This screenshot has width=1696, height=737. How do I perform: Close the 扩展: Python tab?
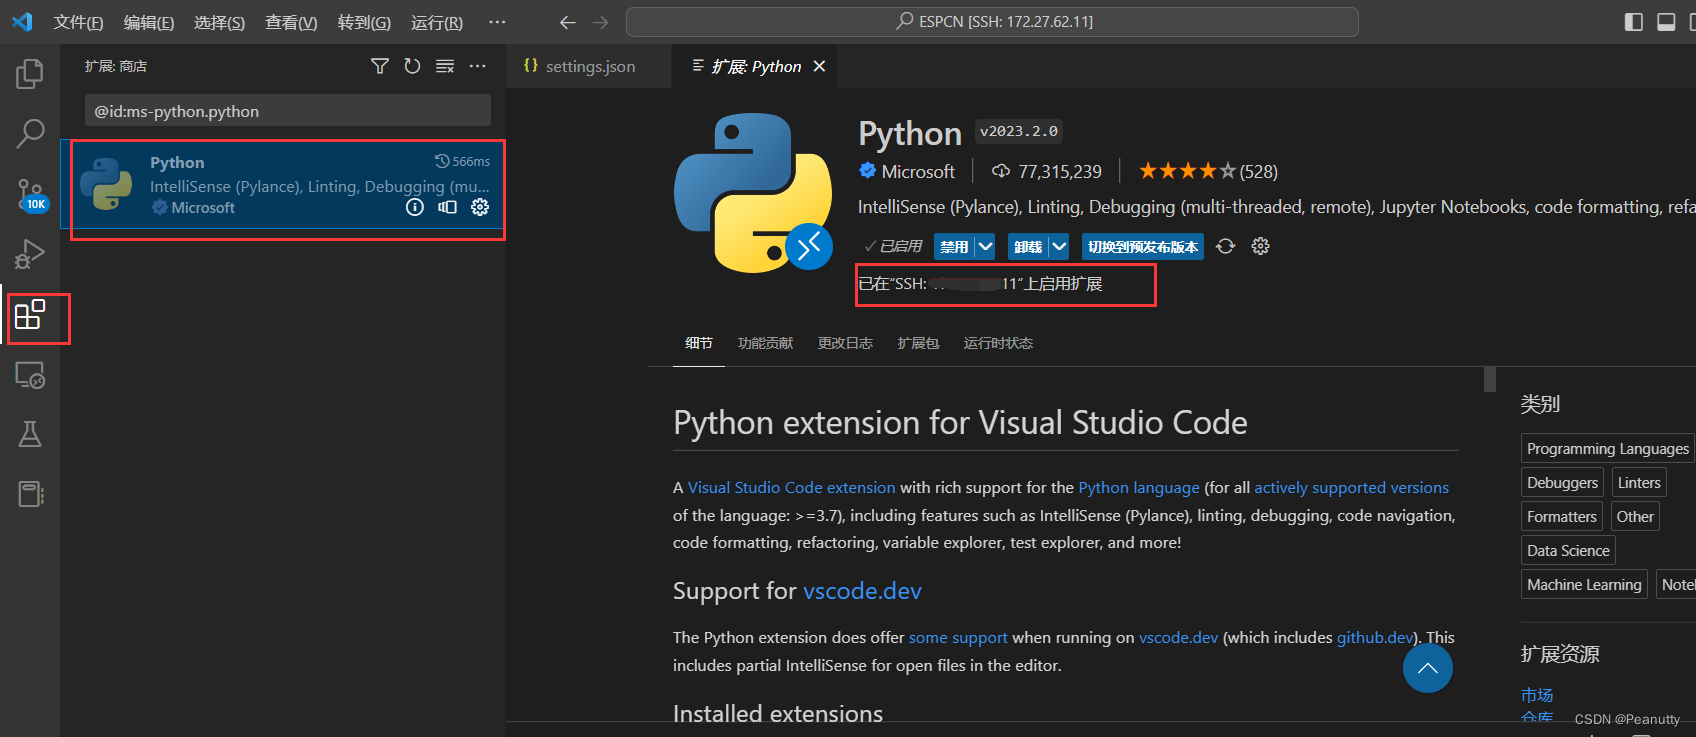point(819,66)
